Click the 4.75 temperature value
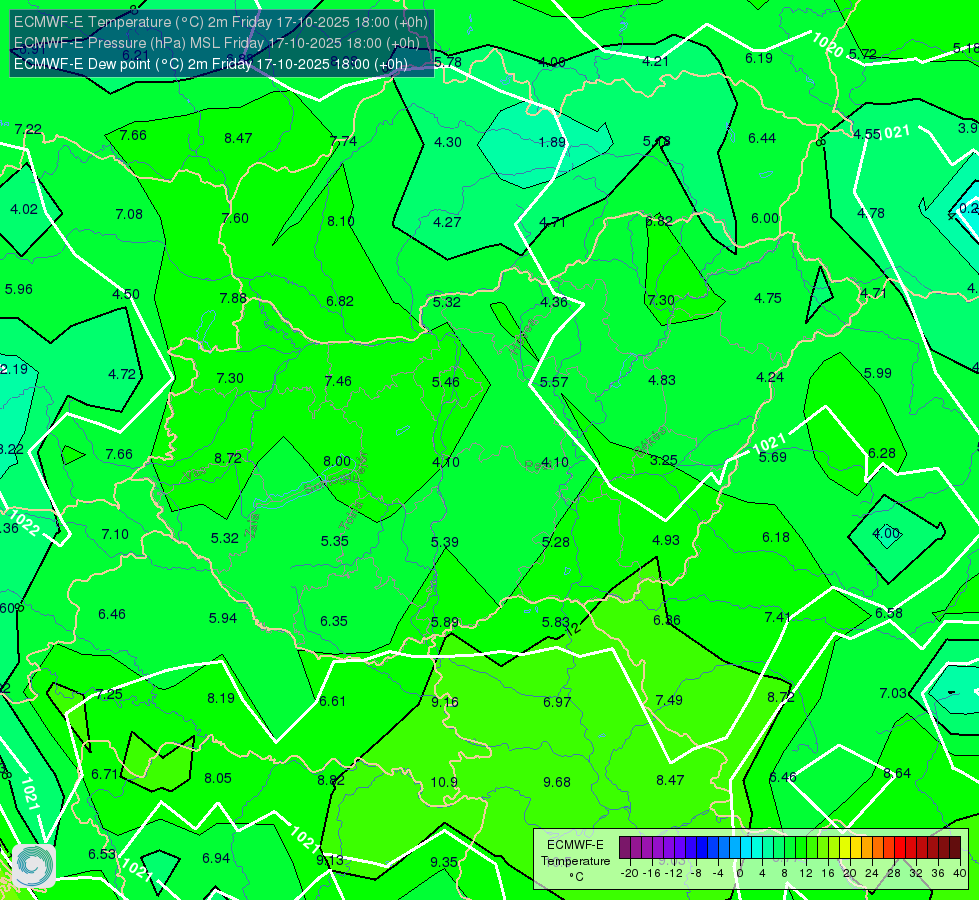This screenshot has width=979, height=900. 767,299
